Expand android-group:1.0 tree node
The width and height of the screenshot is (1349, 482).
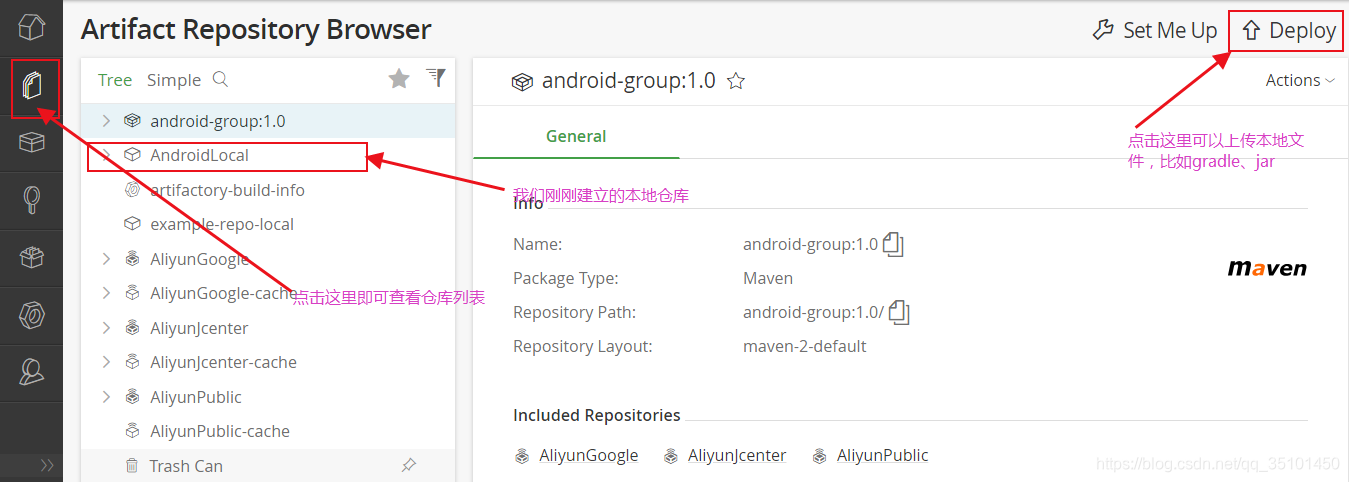(x=106, y=121)
